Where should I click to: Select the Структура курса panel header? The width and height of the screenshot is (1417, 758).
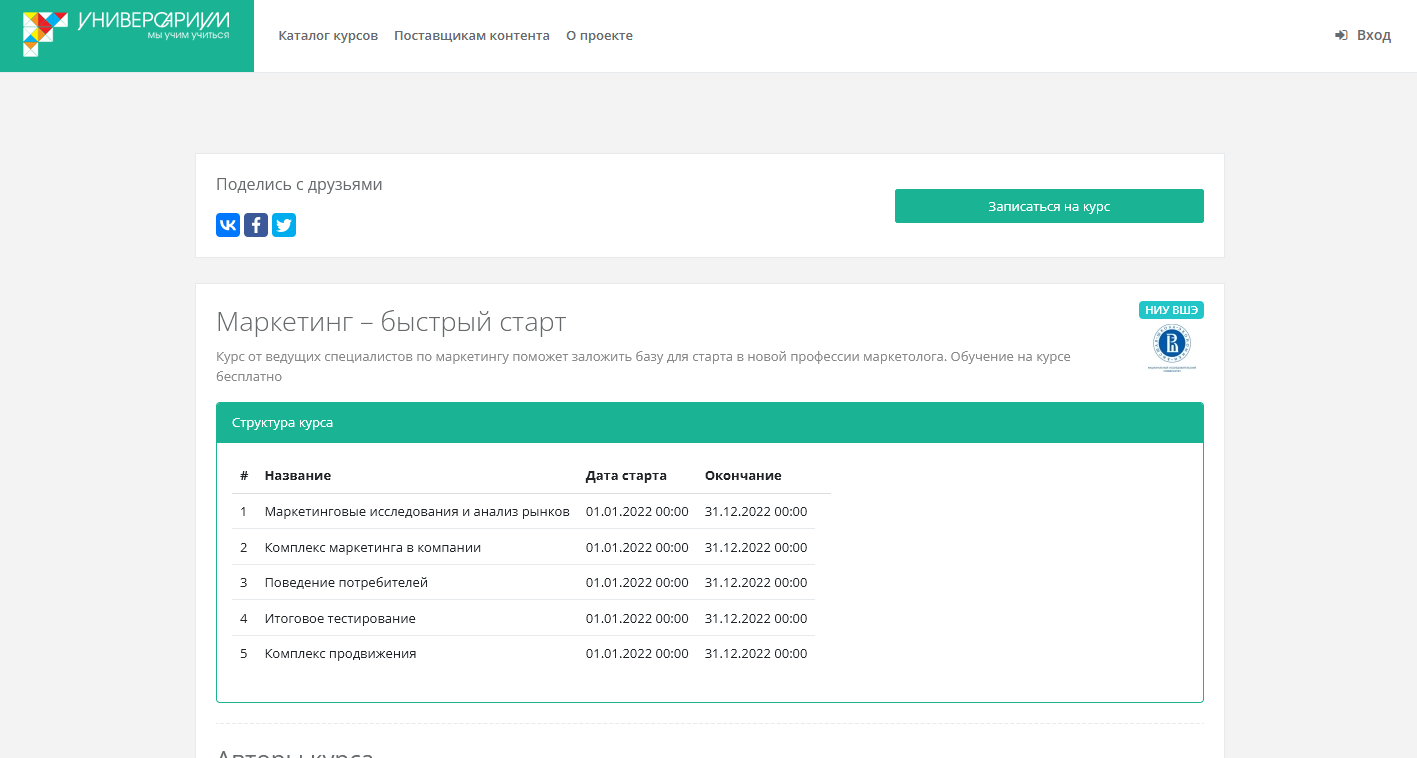(x=709, y=423)
